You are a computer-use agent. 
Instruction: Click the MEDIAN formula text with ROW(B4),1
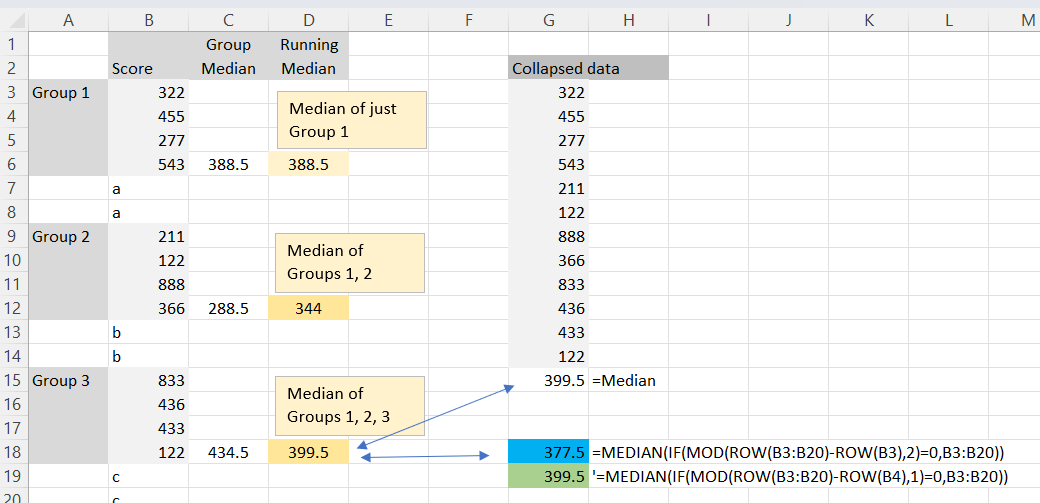[x=801, y=476]
